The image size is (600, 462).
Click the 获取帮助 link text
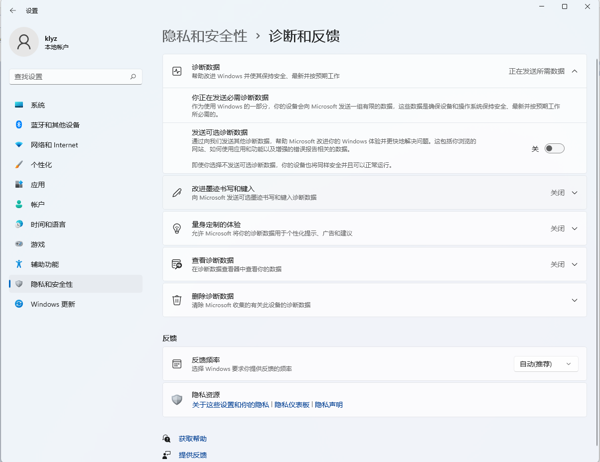point(192,439)
